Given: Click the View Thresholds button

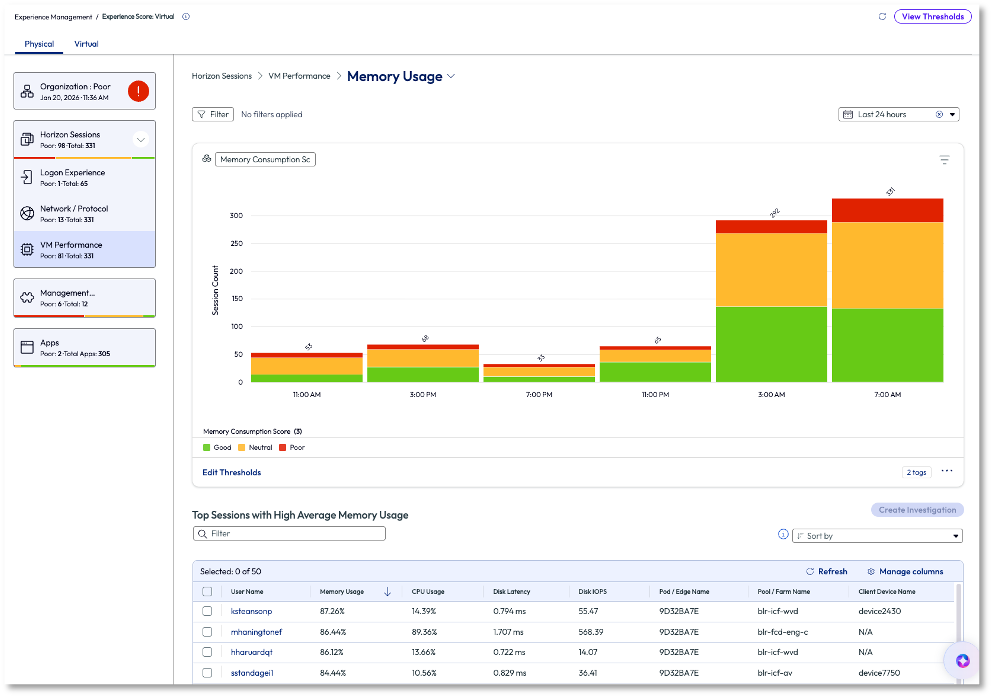Looking at the screenshot, I should click(x=932, y=17).
